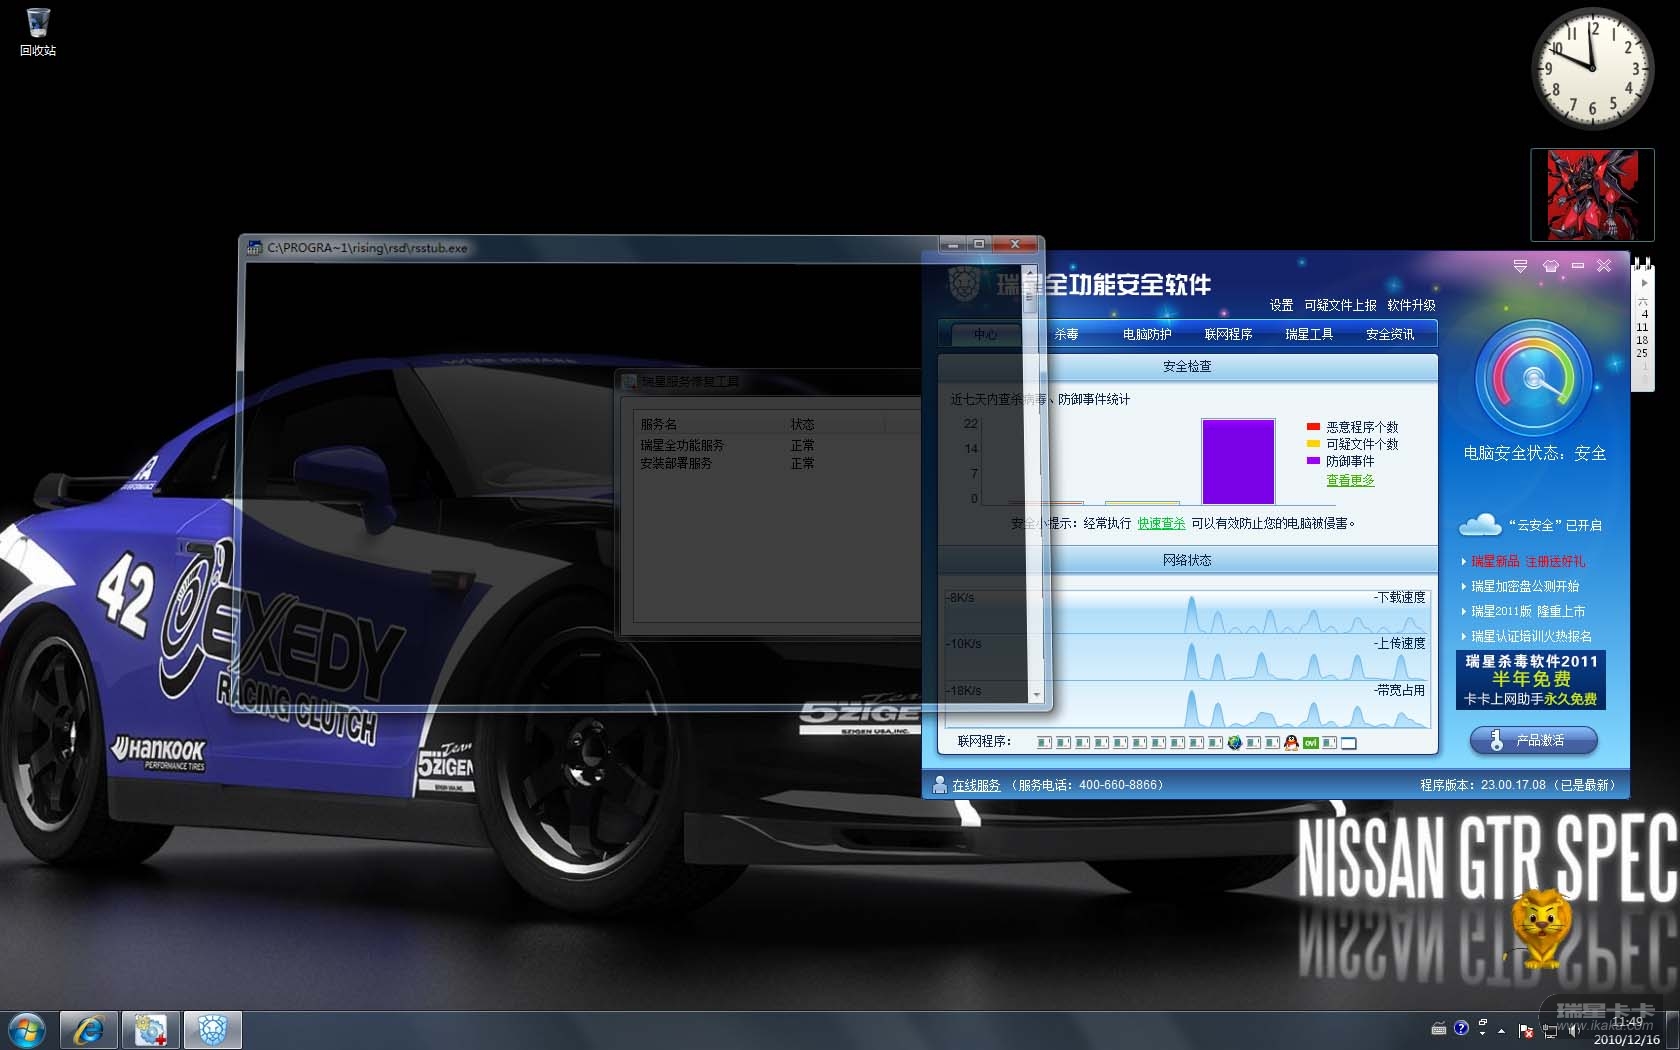Open the 瑞星认证培训火热报名 news link
This screenshot has height=1050, width=1680.
[1531, 636]
